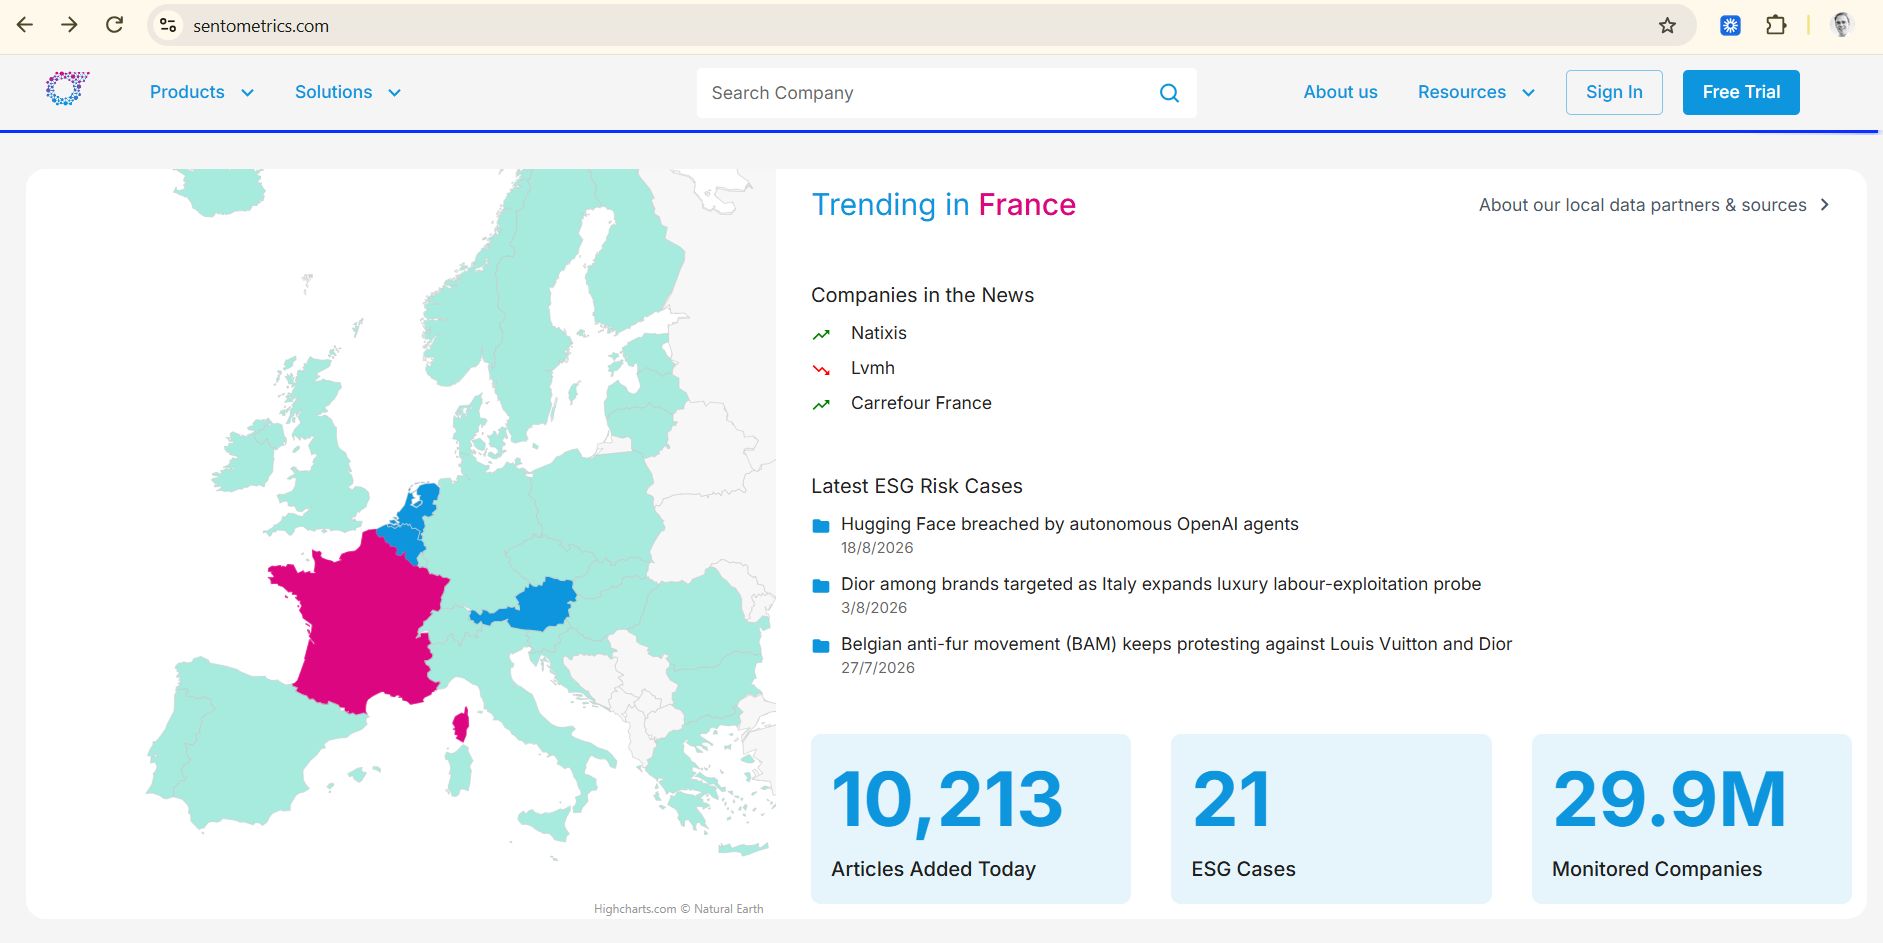Open the blue snowflake browser extension

(x=1730, y=25)
